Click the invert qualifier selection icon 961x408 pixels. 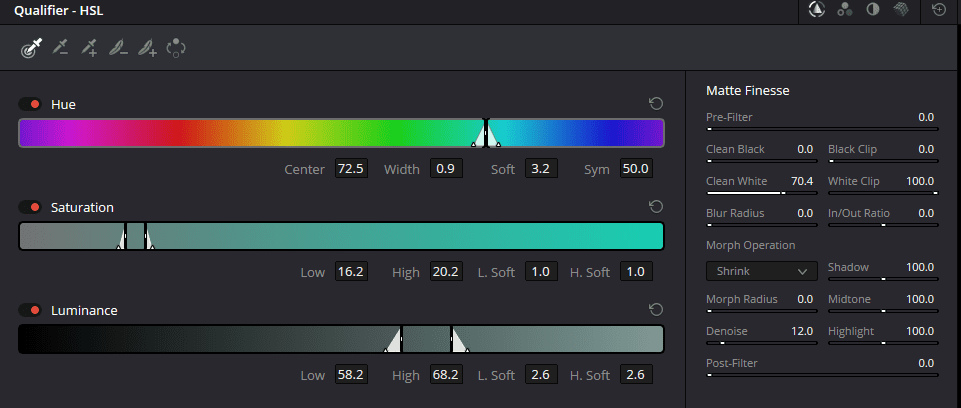pos(176,48)
